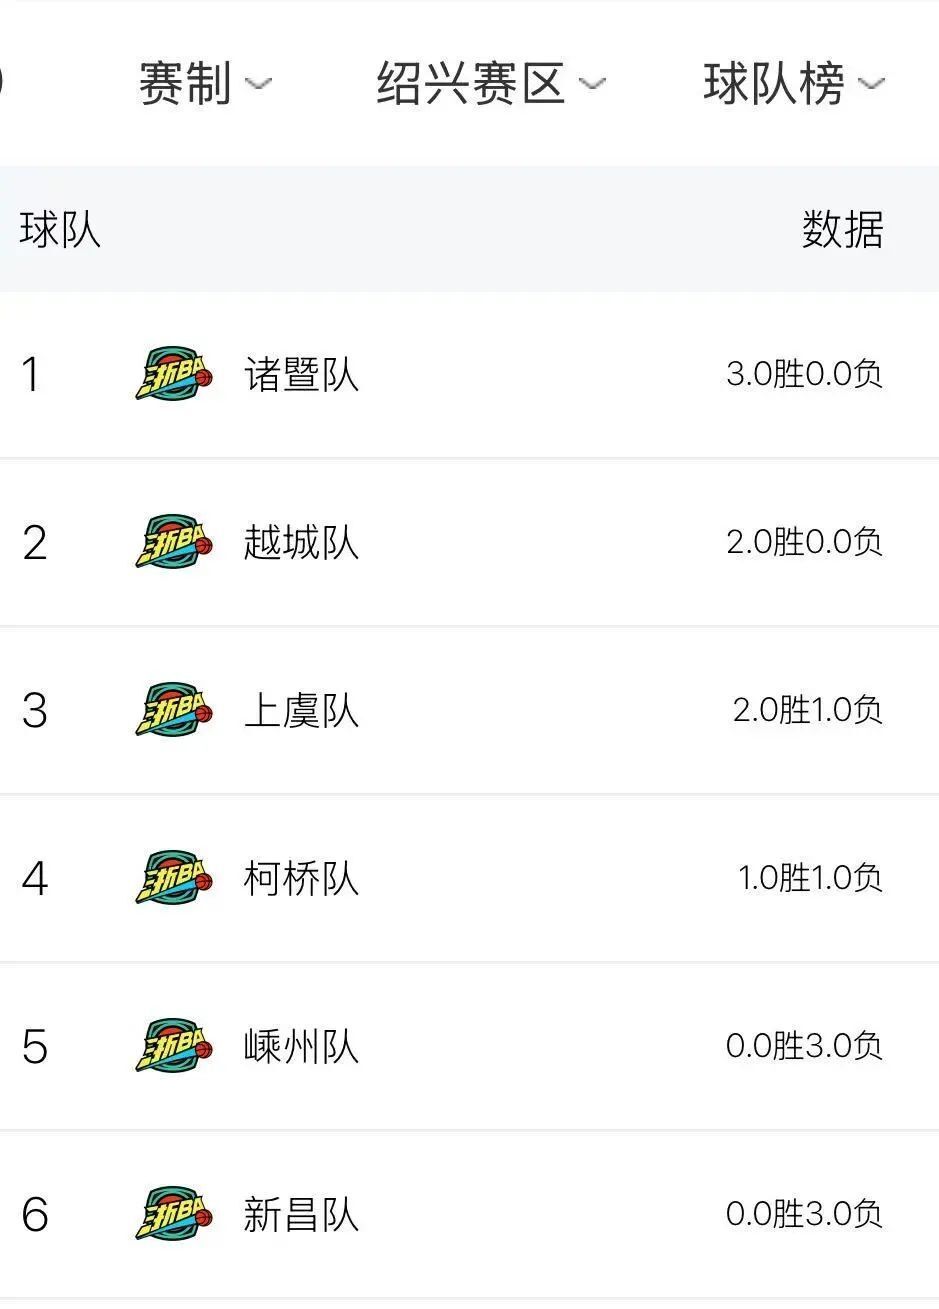
Task: Select the 球队榜 ranking menu
Action: (774, 83)
